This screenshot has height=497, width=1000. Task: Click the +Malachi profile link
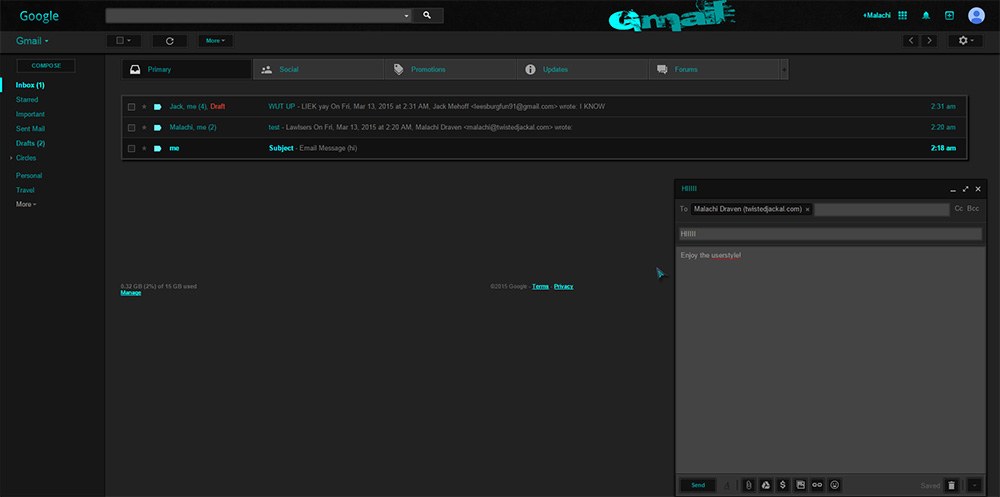[x=876, y=15]
